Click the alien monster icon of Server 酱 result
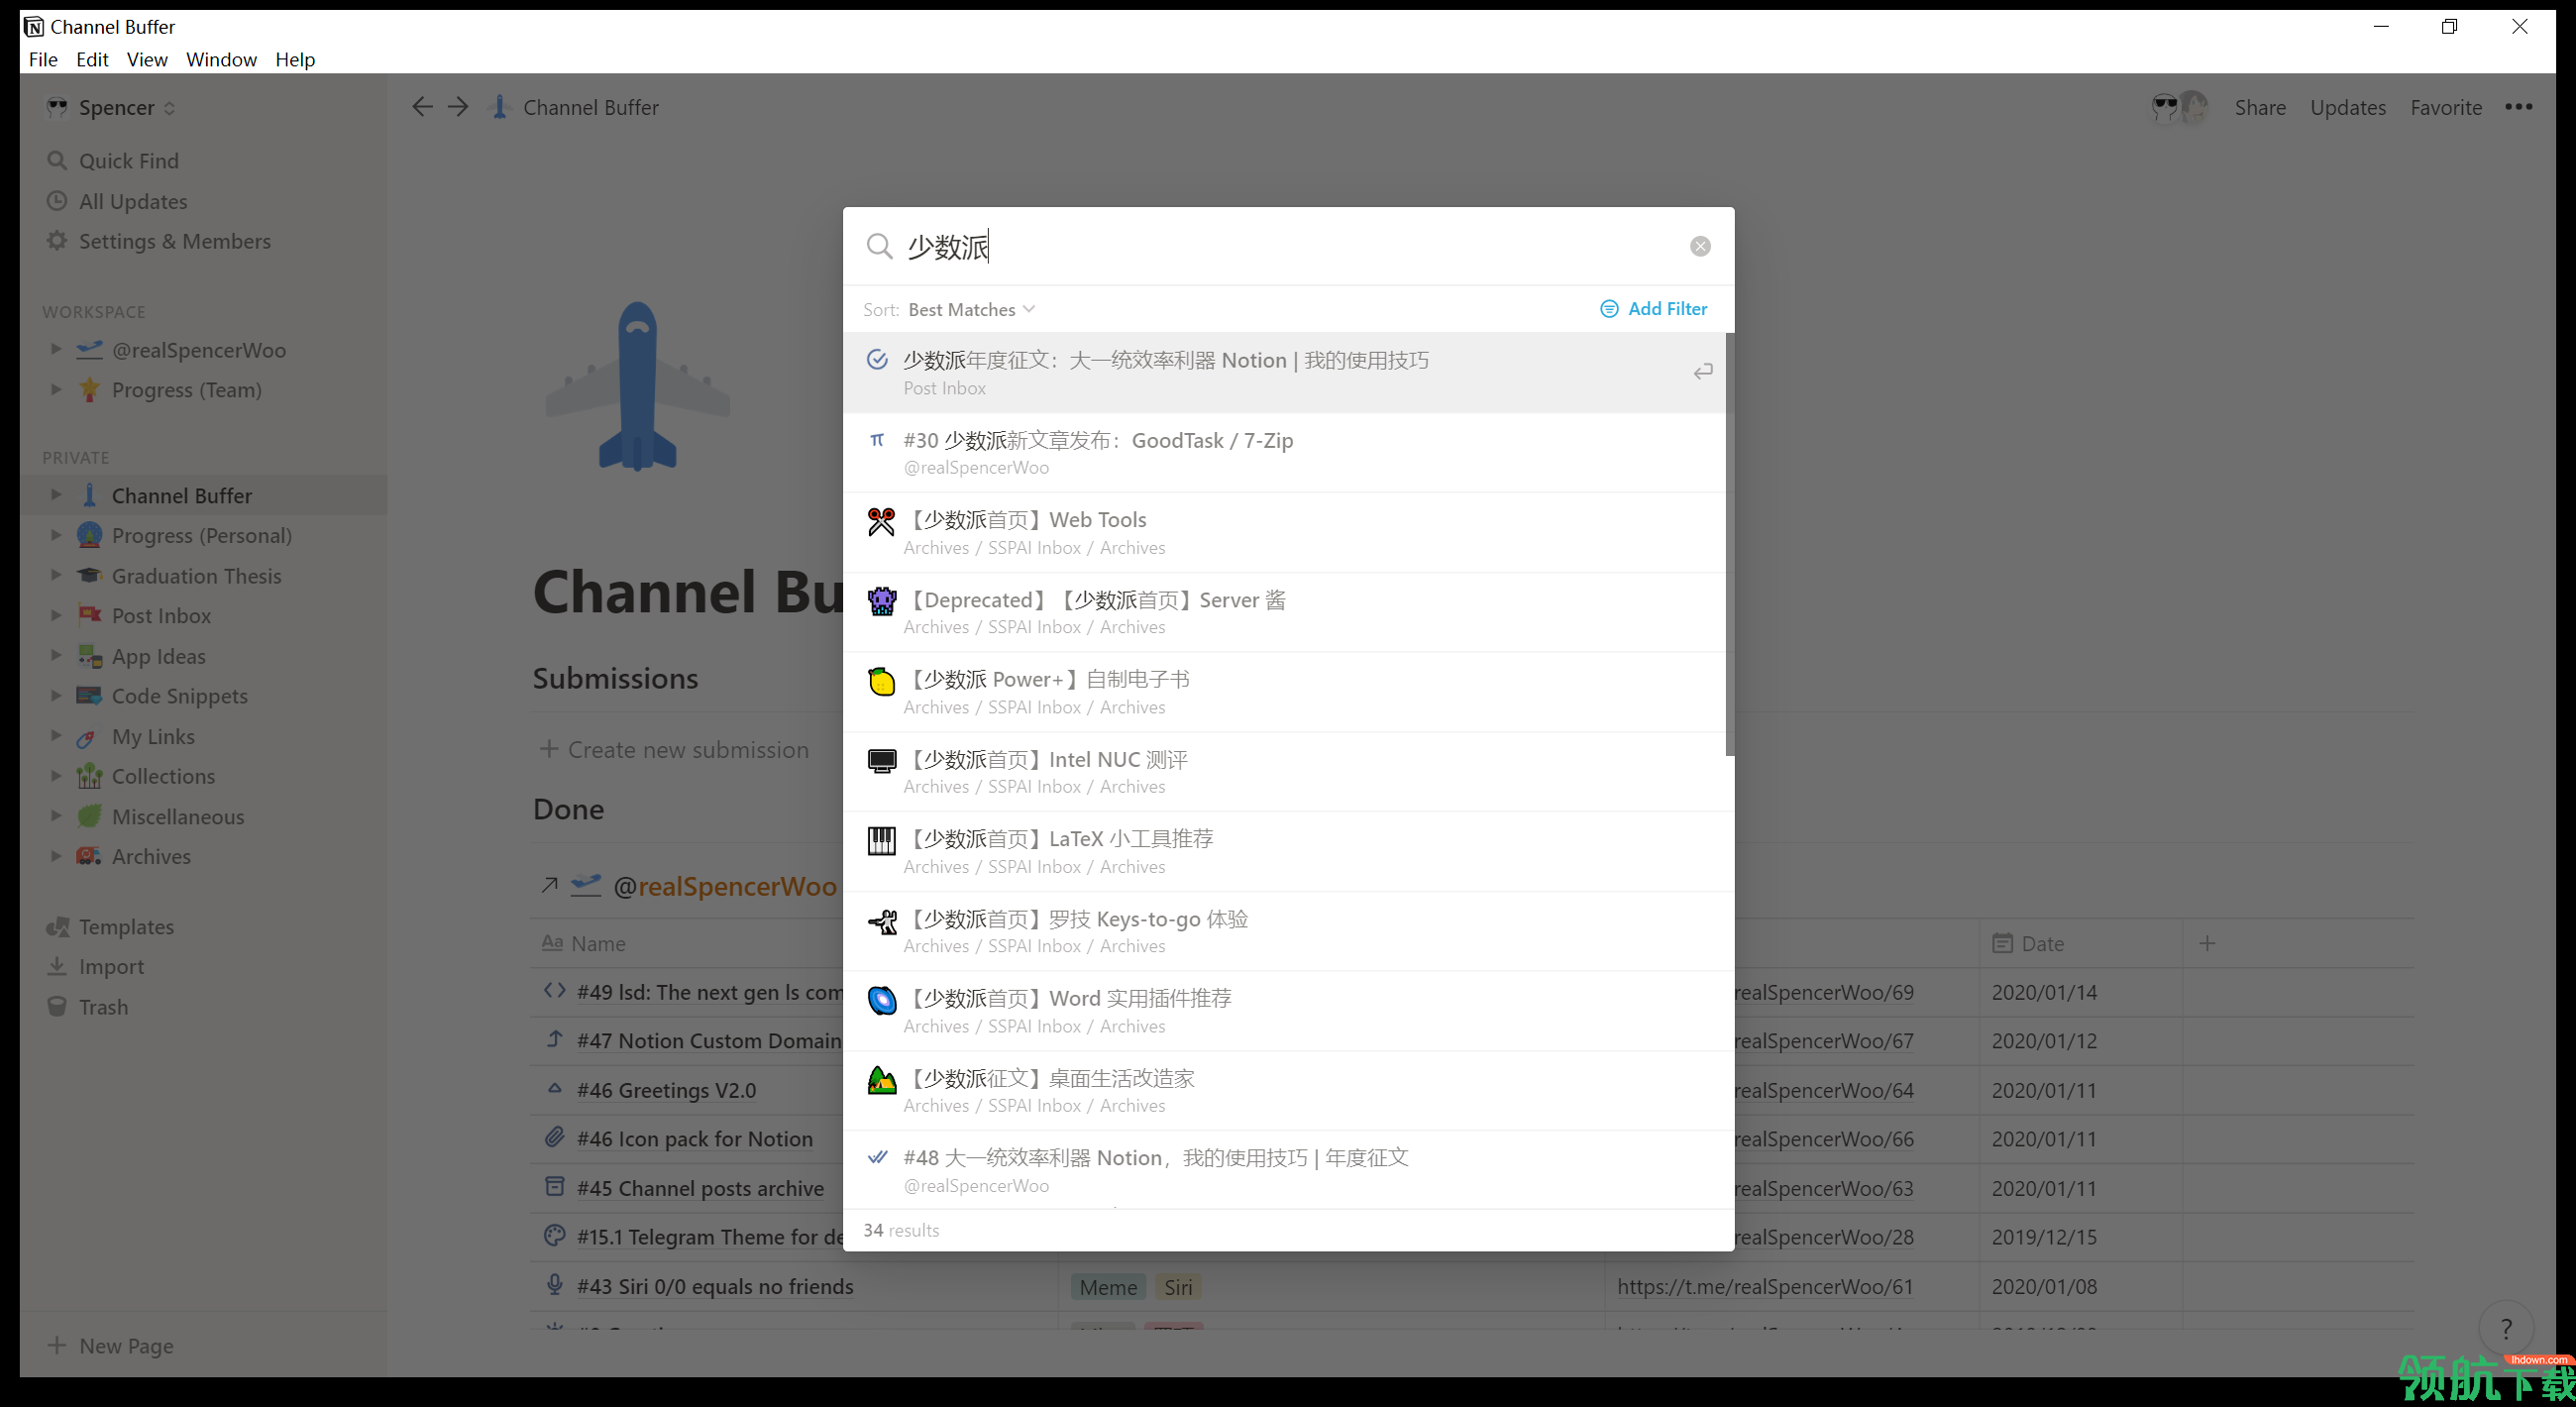2576x1407 pixels. (881, 601)
